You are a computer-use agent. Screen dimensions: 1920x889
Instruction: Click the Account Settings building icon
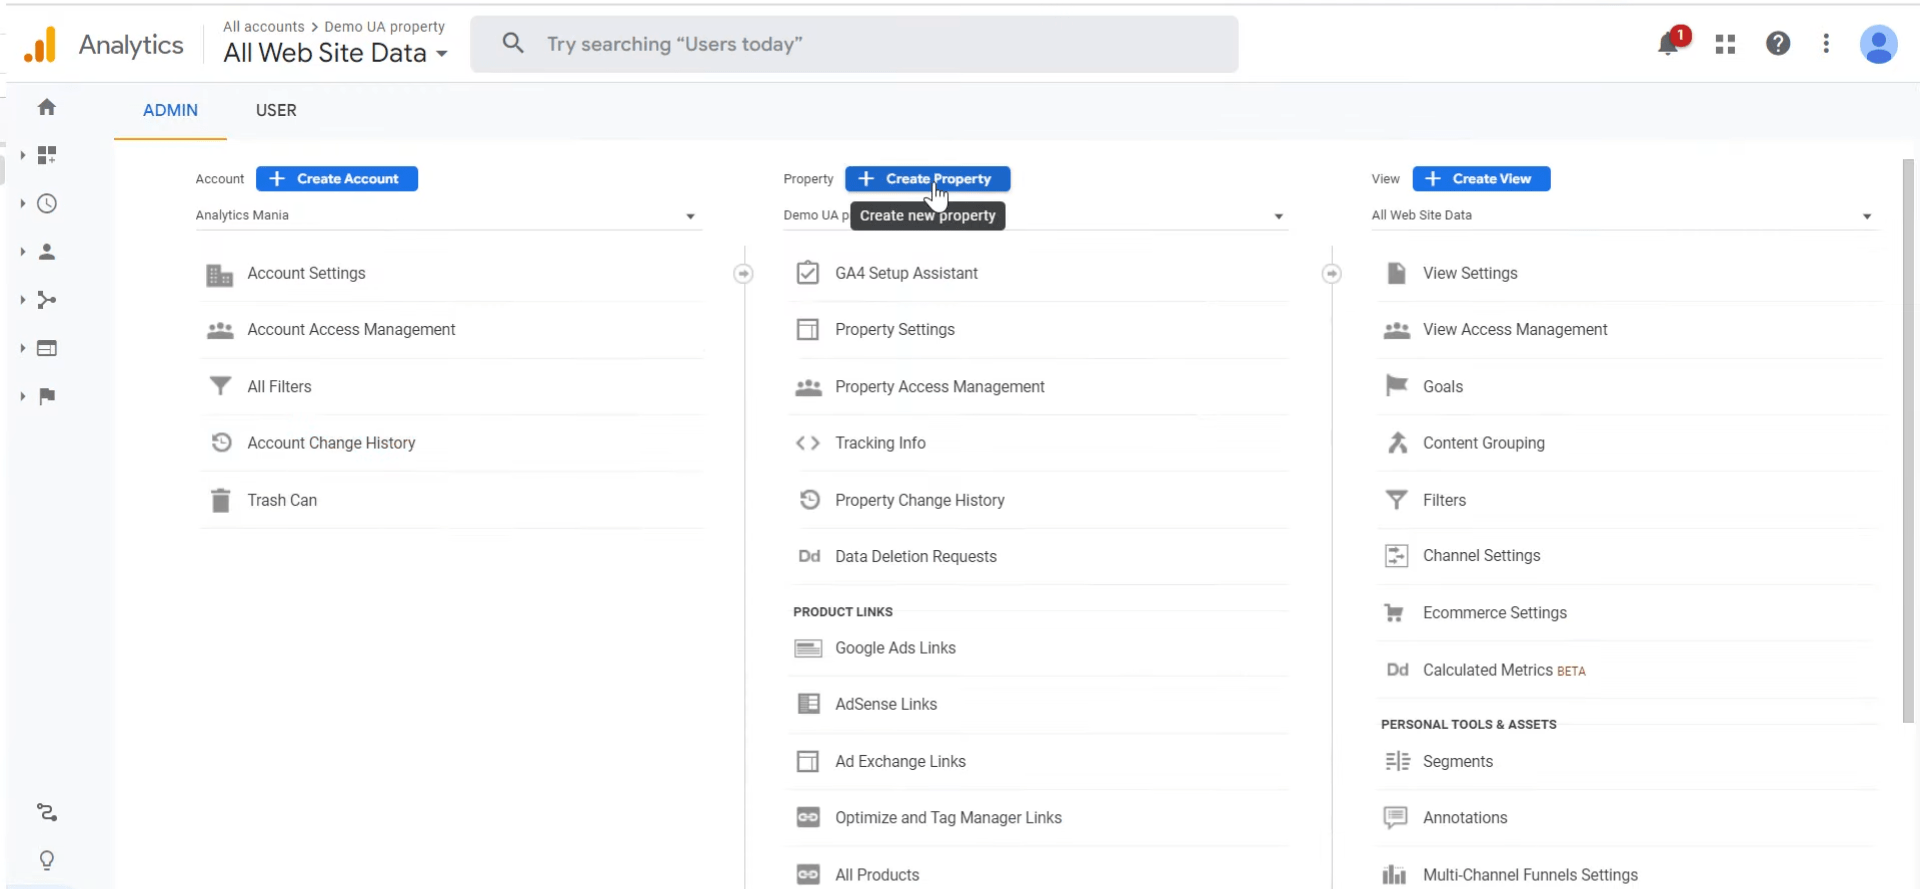[220, 274]
